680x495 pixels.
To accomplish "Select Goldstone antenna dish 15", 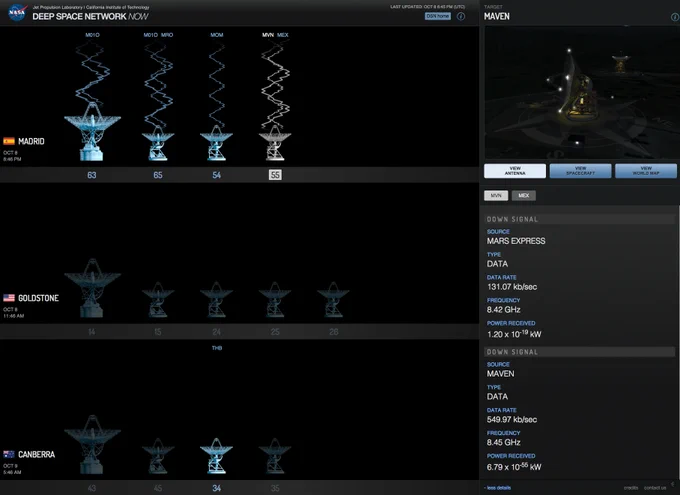I will click(x=158, y=299).
